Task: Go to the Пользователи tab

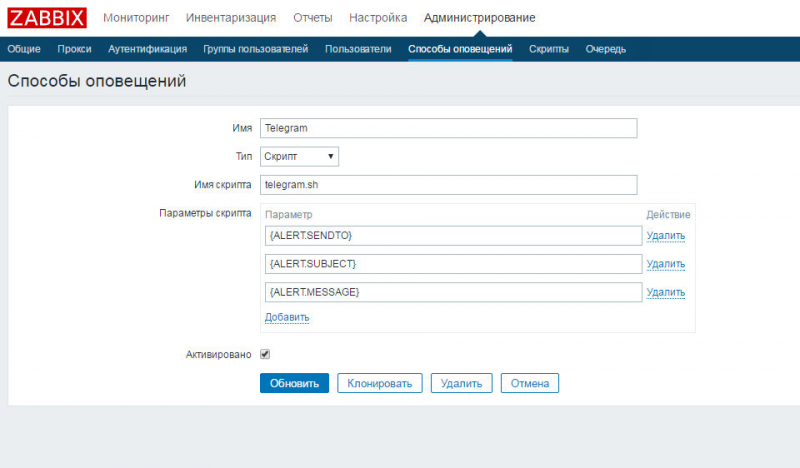Action: coord(358,49)
